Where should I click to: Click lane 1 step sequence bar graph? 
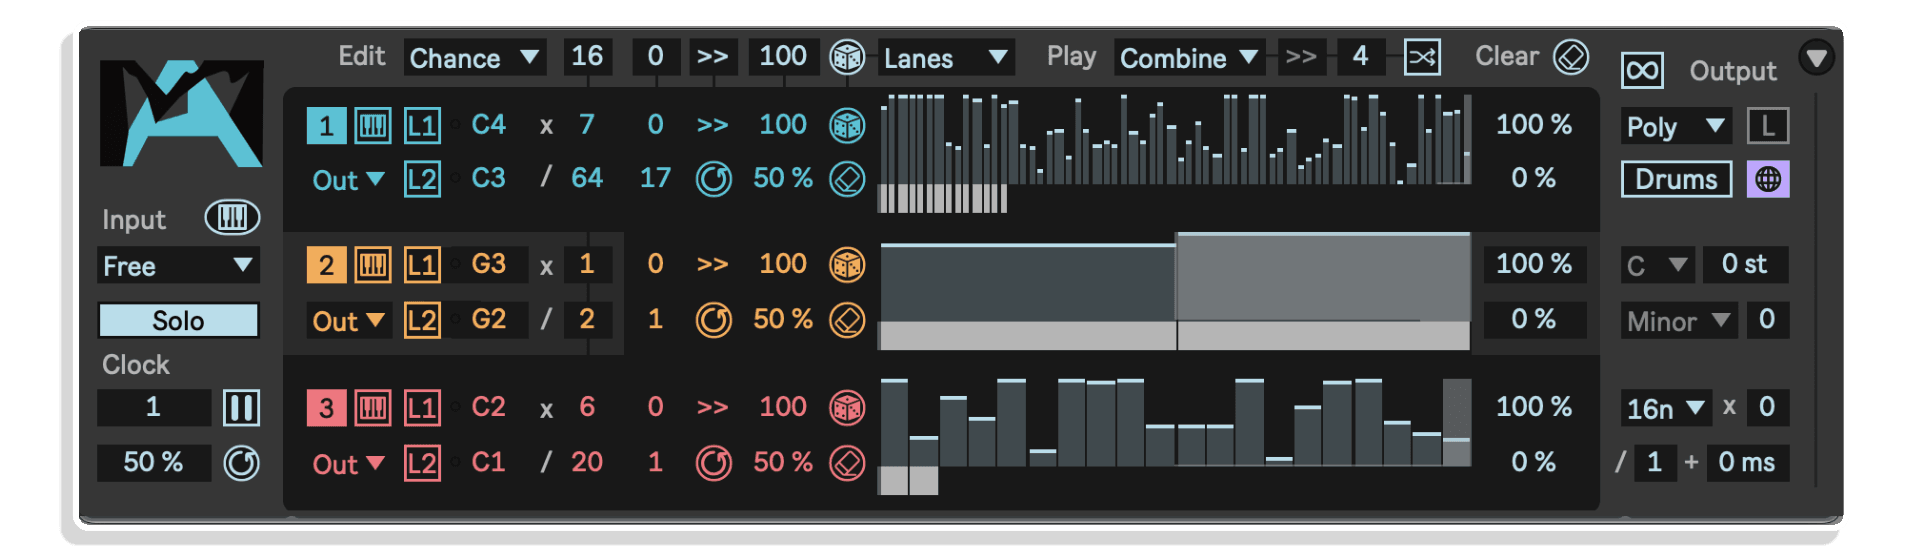[x=1175, y=153]
